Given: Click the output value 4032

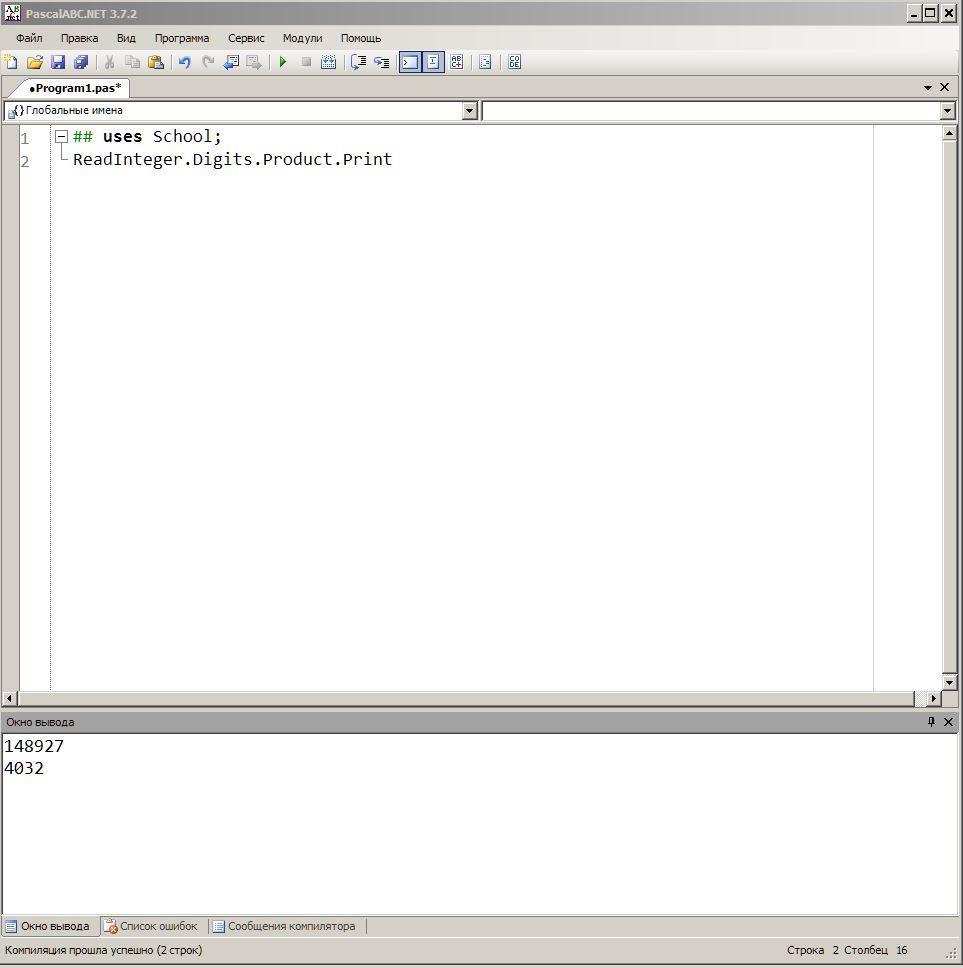Looking at the screenshot, I should point(24,768).
